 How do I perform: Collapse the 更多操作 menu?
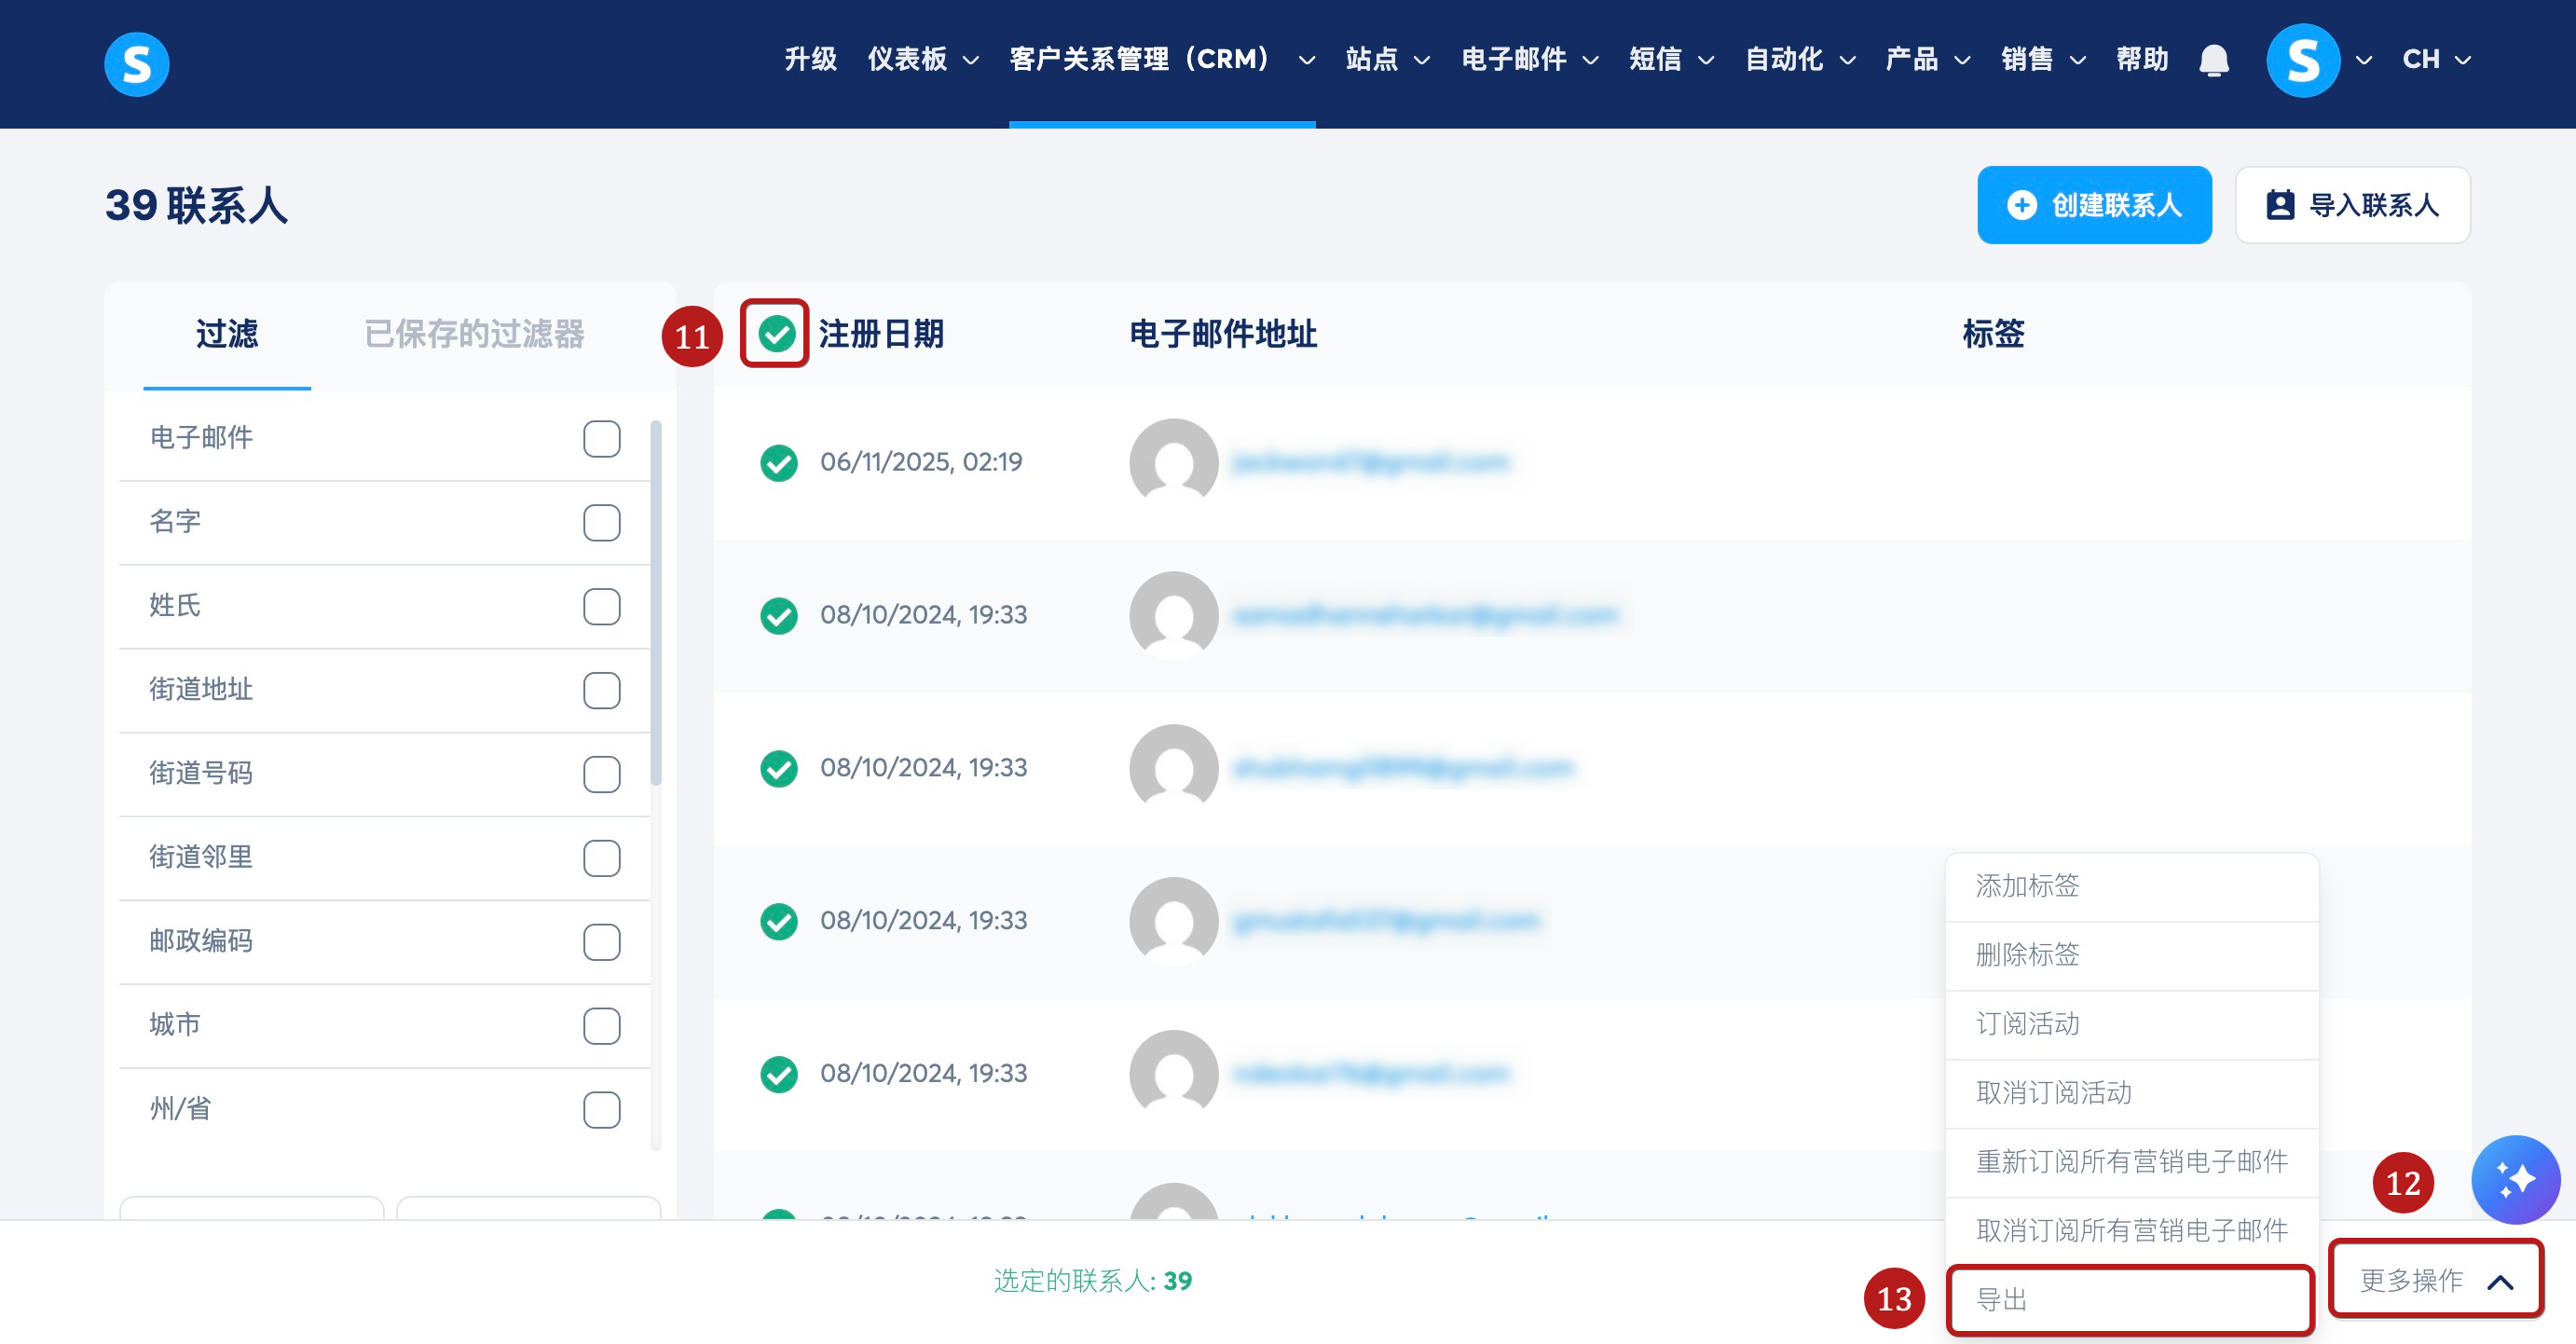coord(2435,1279)
